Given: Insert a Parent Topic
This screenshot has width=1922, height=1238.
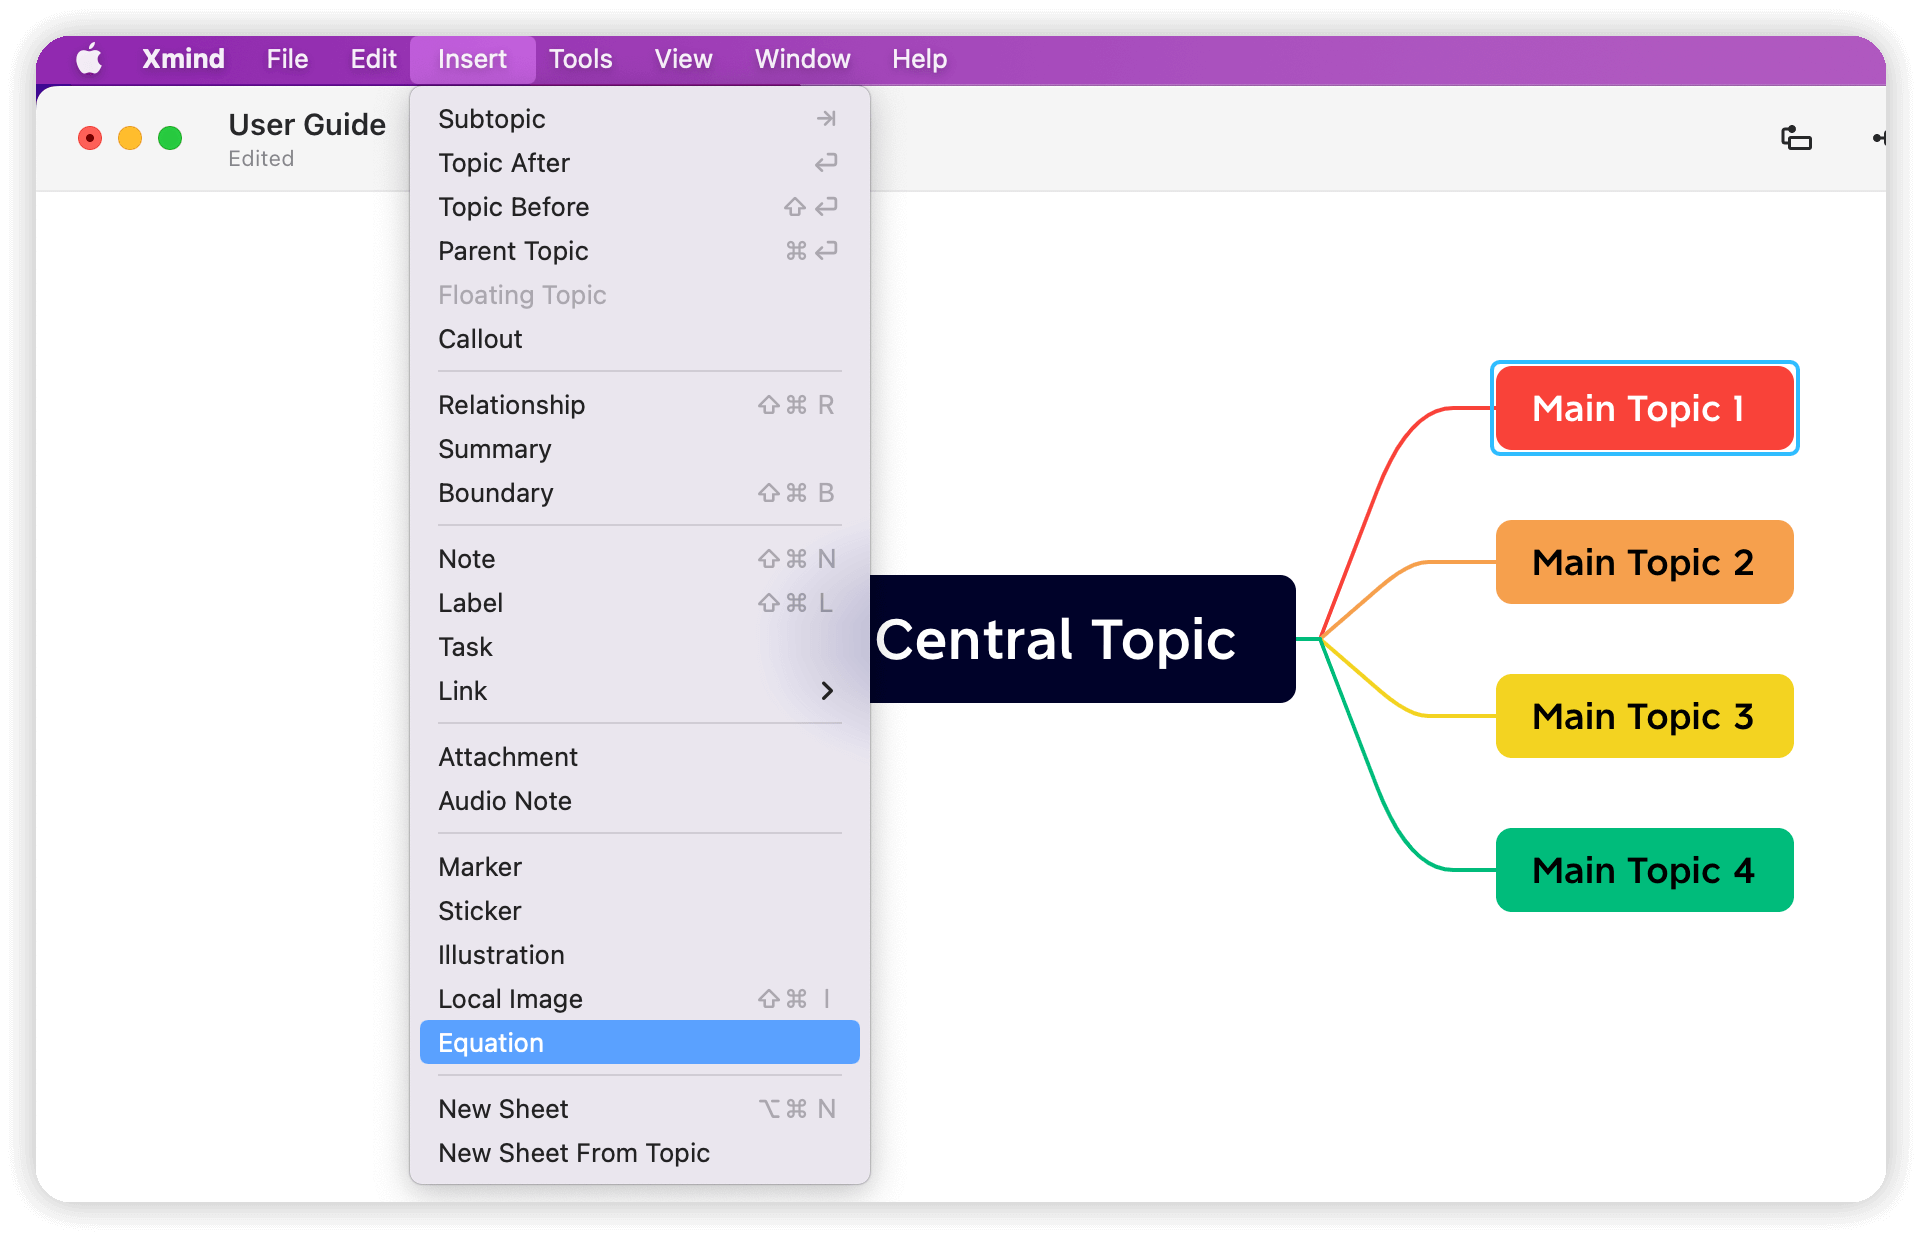Looking at the screenshot, I should [x=639, y=251].
